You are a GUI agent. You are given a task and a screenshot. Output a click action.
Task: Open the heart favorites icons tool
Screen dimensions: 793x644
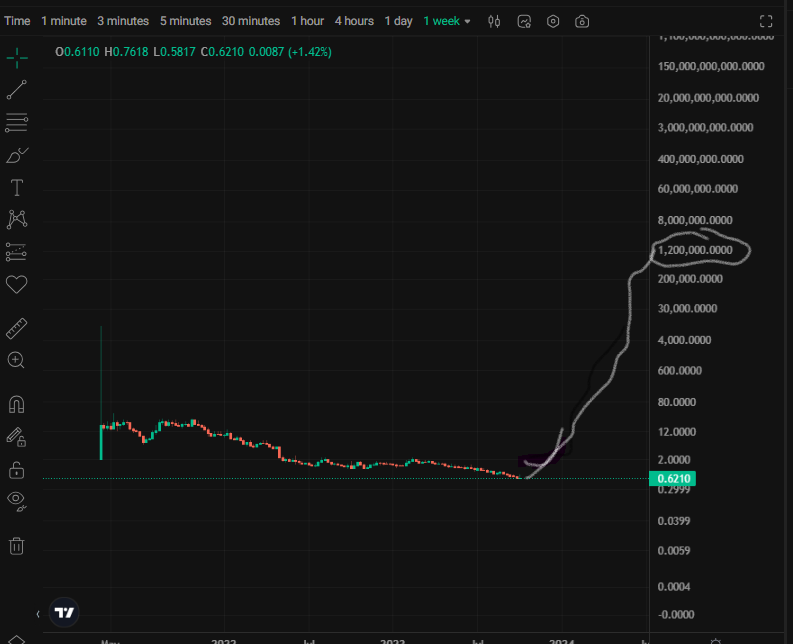[x=16, y=284]
